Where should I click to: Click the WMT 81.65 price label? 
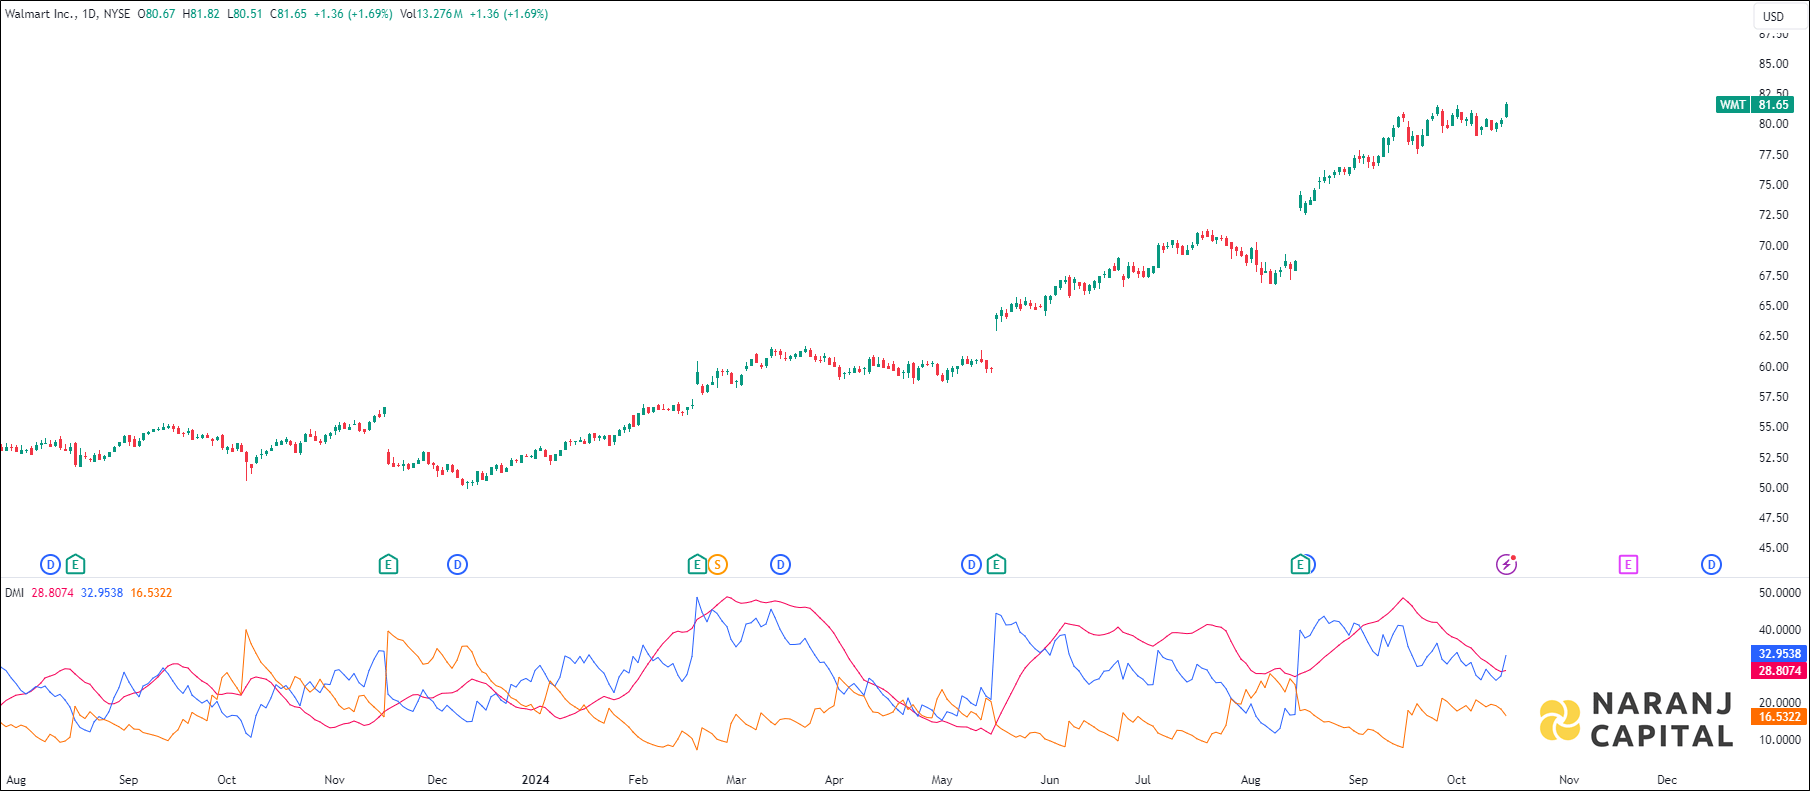point(1755,105)
